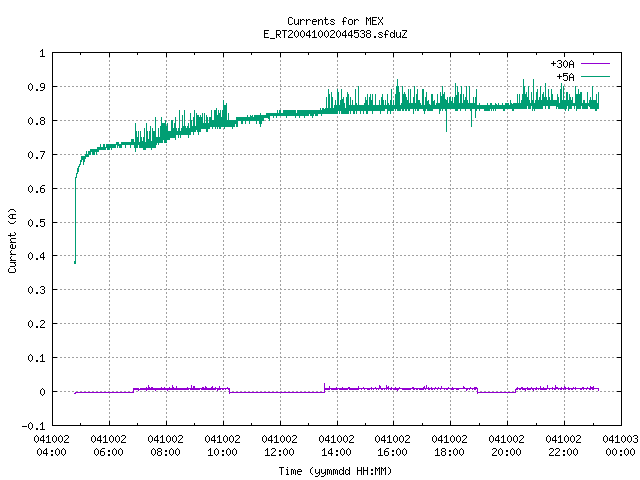
Task: Click y-axis tick value 0.5
Action: 36,223
